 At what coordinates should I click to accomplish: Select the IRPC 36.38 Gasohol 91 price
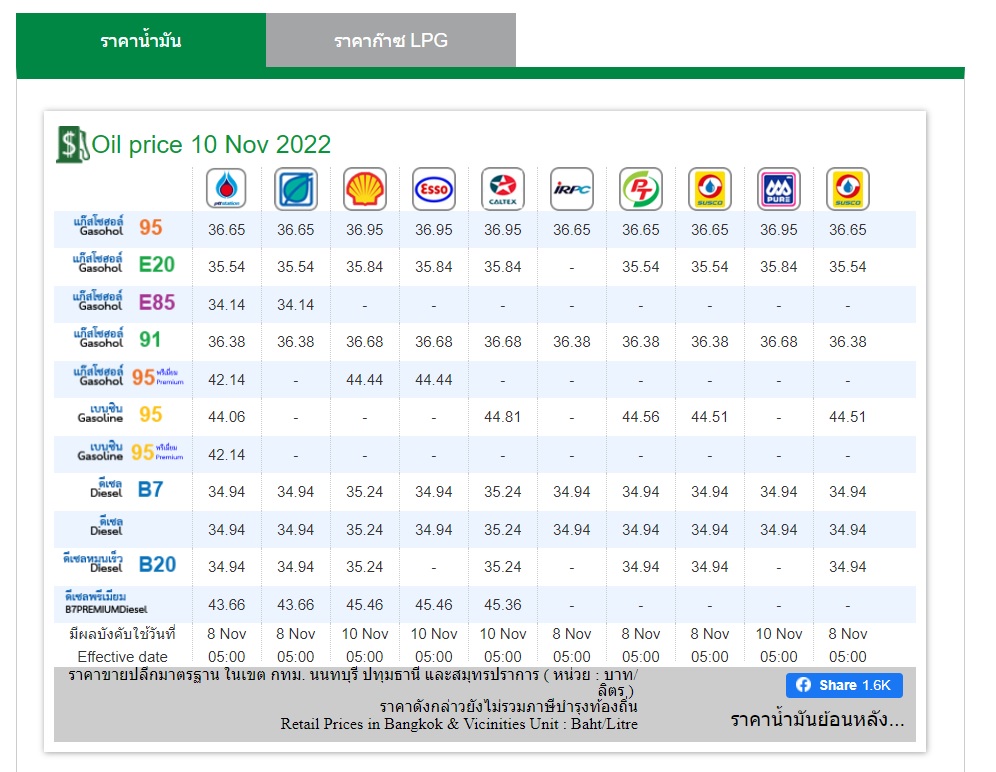coord(572,342)
